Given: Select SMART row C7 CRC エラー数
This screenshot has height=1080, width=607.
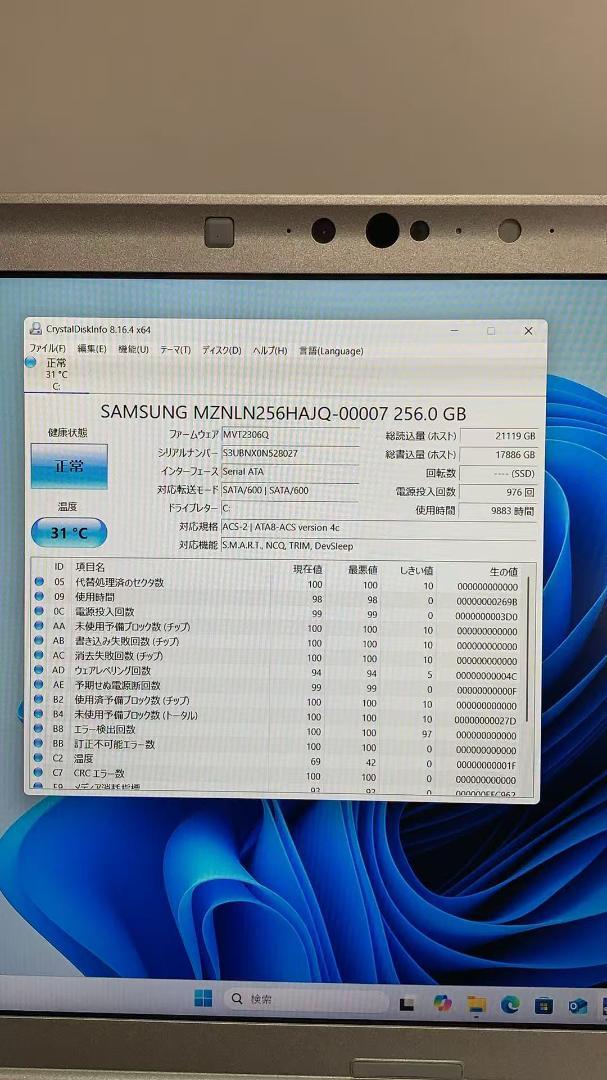Looking at the screenshot, I should pyautogui.click(x=280, y=776).
